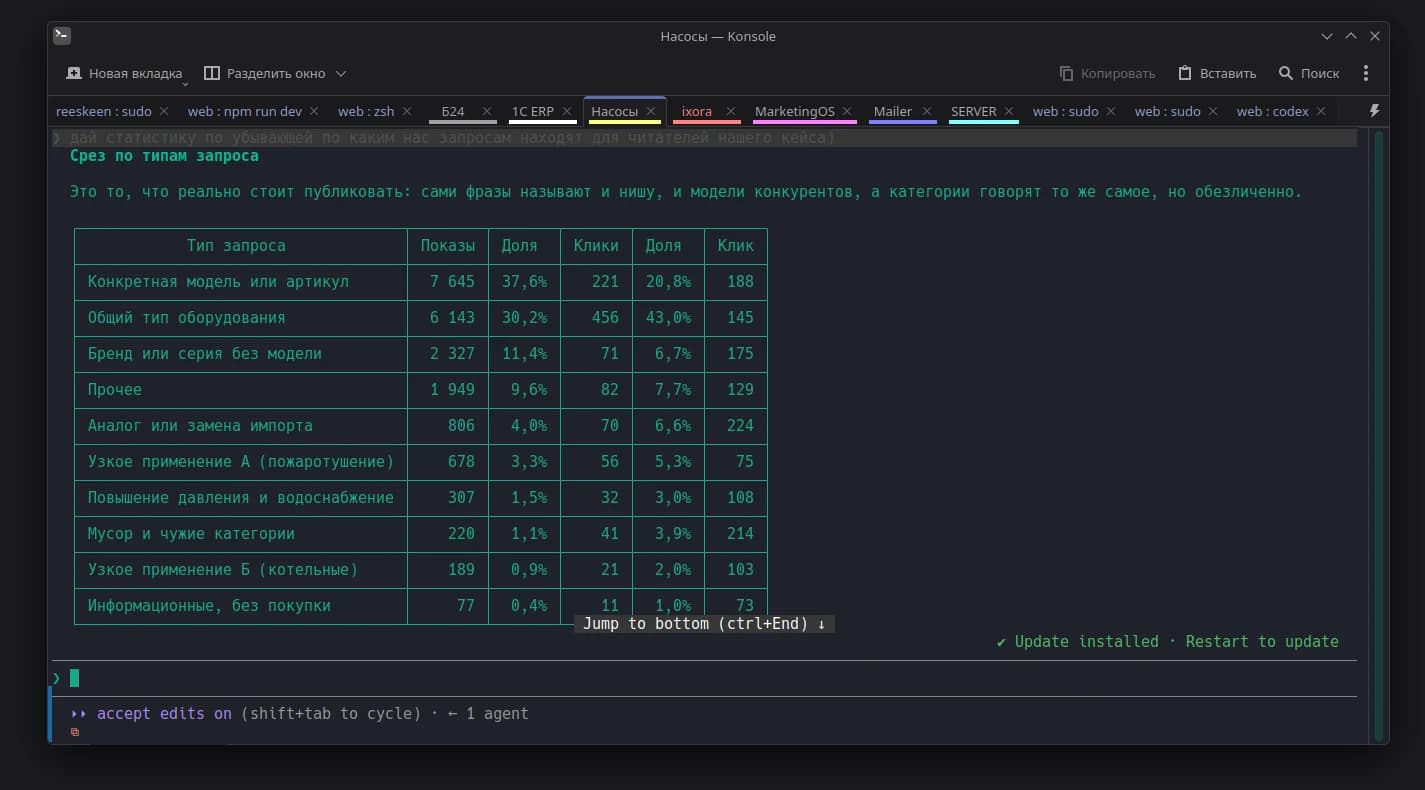Close the 1C ERP tab

click(x=567, y=111)
